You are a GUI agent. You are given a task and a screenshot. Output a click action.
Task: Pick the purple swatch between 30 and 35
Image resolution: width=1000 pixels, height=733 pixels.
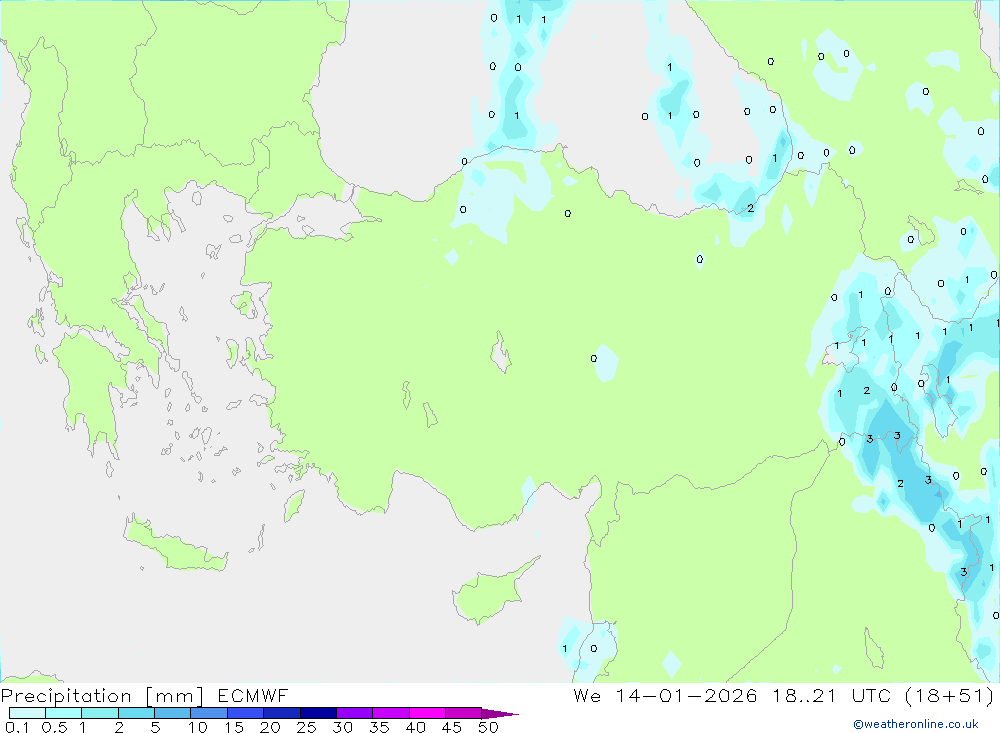click(x=354, y=713)
